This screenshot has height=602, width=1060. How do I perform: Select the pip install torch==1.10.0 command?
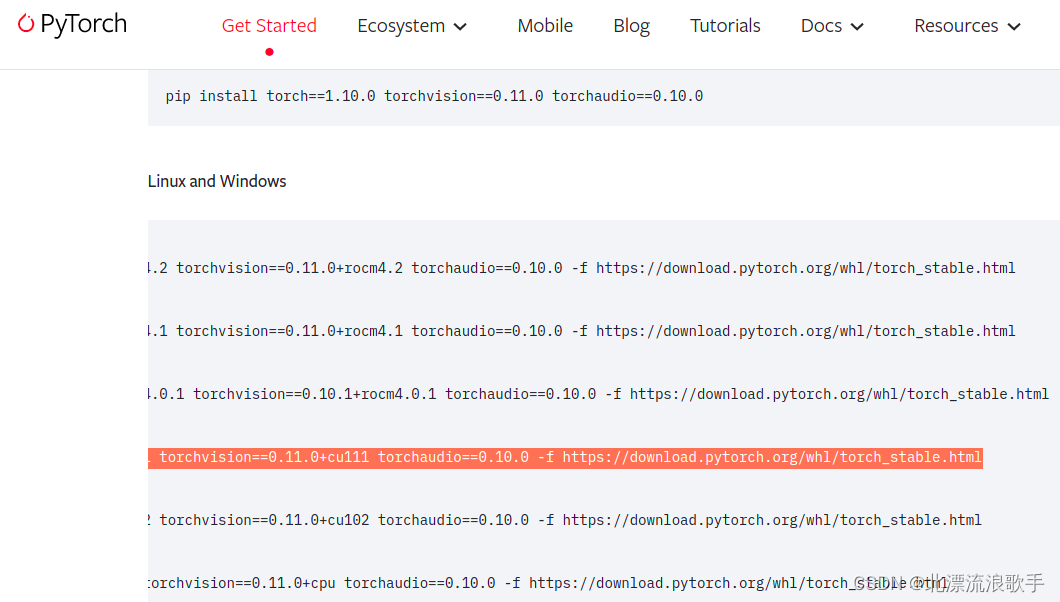coord(434,96)
